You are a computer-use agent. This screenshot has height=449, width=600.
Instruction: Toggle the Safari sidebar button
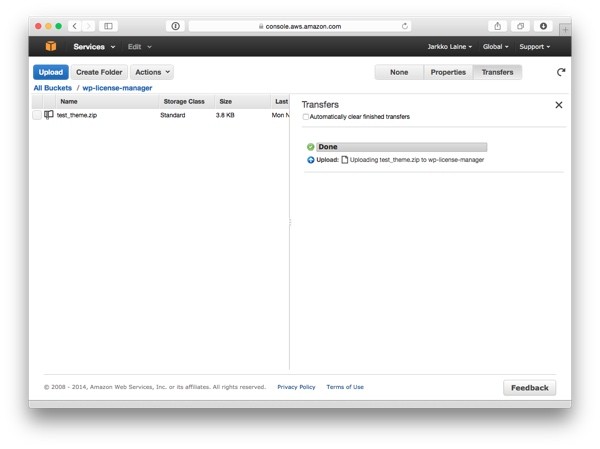pyautogui.click(x=108, y=26)
